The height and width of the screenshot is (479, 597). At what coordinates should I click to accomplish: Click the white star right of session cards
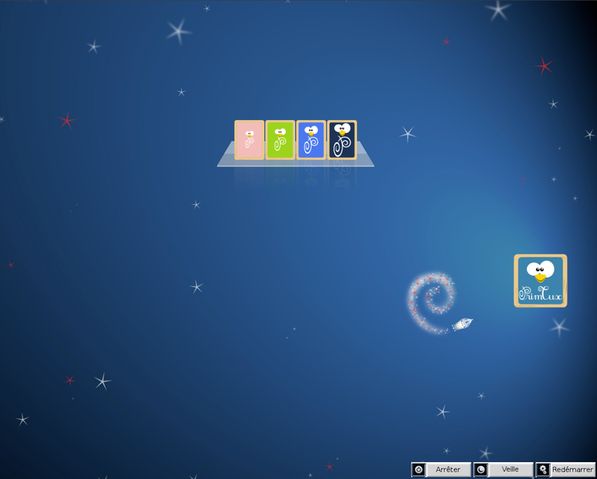tap(407, 134)
